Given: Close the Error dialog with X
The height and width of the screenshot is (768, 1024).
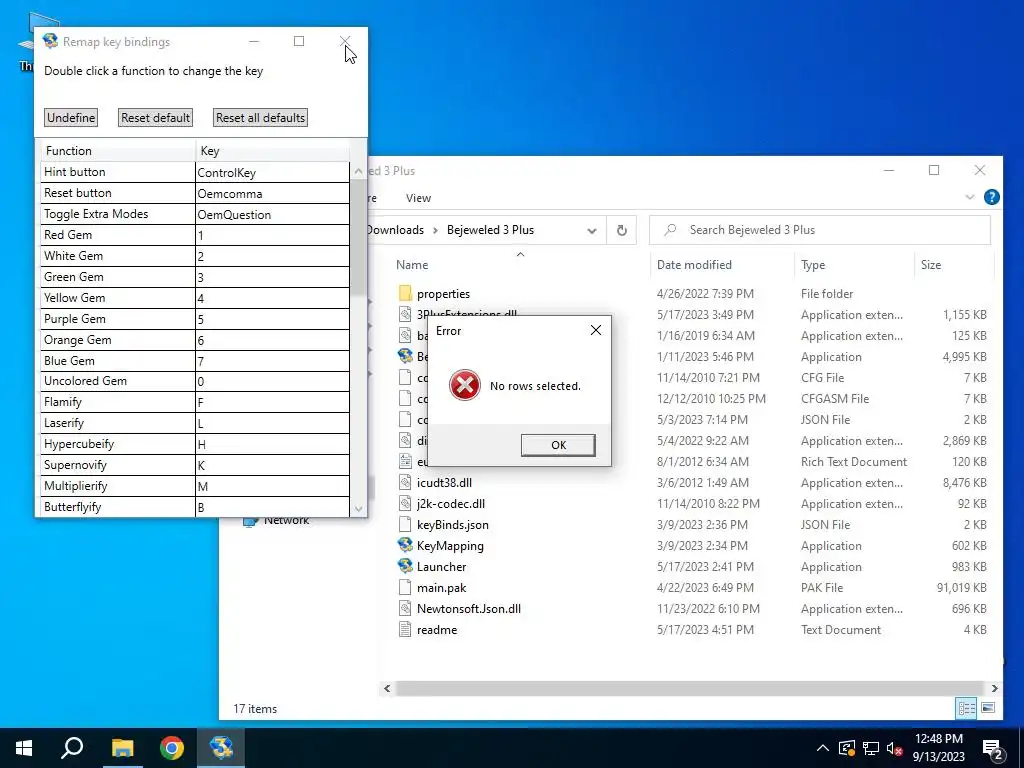Looking at the screenshot, I should pos(596,330).
